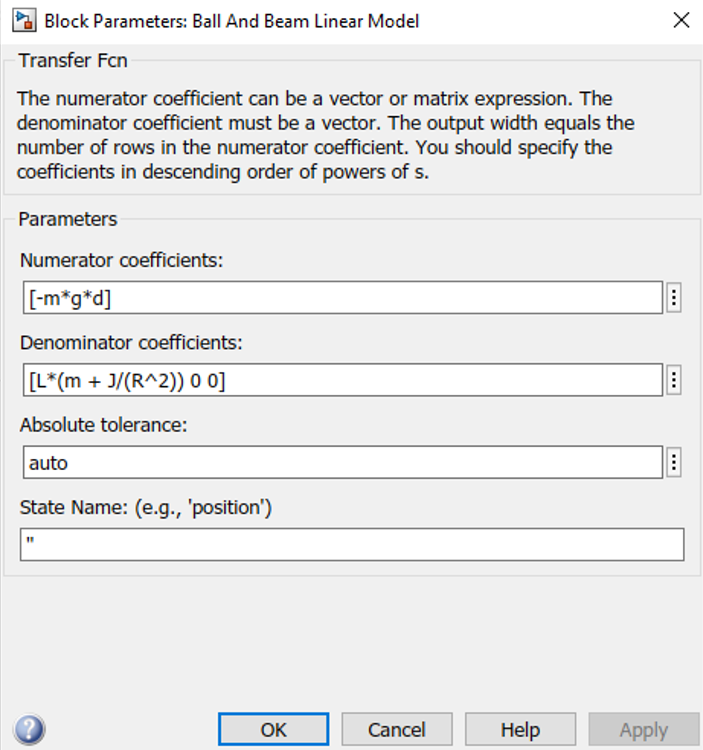Click the State Name label text
703x750 pixels.
(145, 507)
